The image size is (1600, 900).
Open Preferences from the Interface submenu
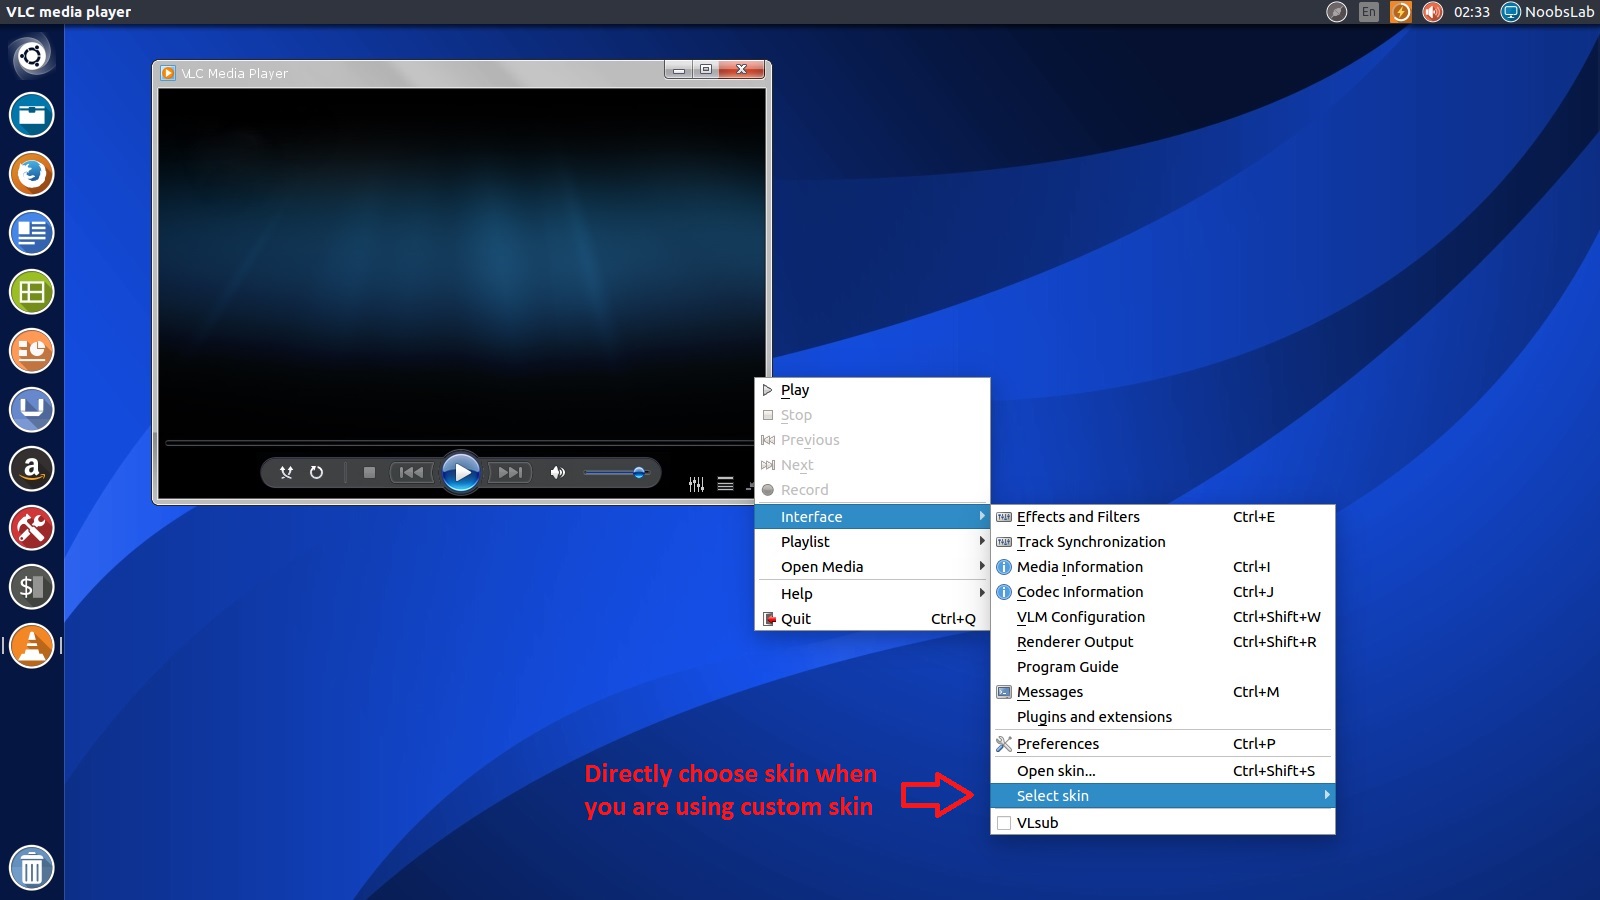coord(1163,744)
